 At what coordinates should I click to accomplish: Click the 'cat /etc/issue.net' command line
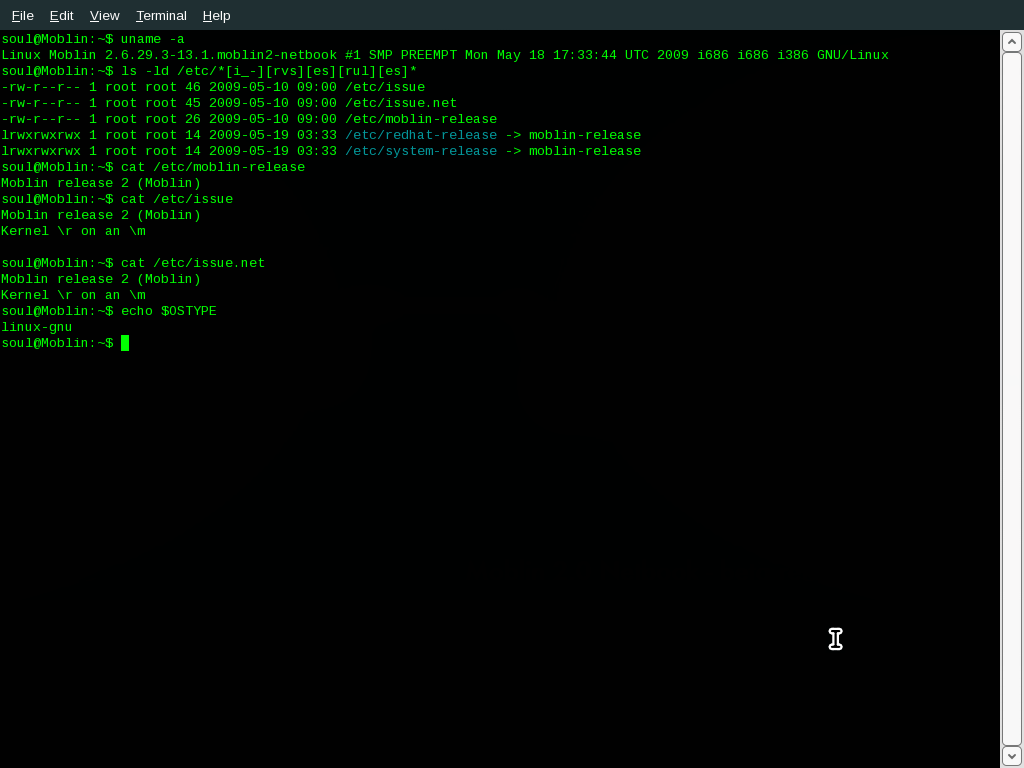193,263
